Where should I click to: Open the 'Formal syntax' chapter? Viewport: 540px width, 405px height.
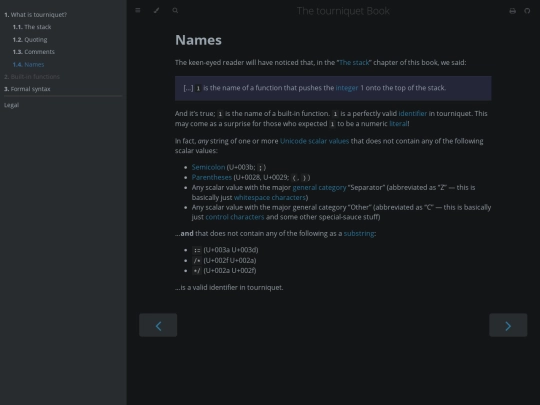(x=27, y=89)
